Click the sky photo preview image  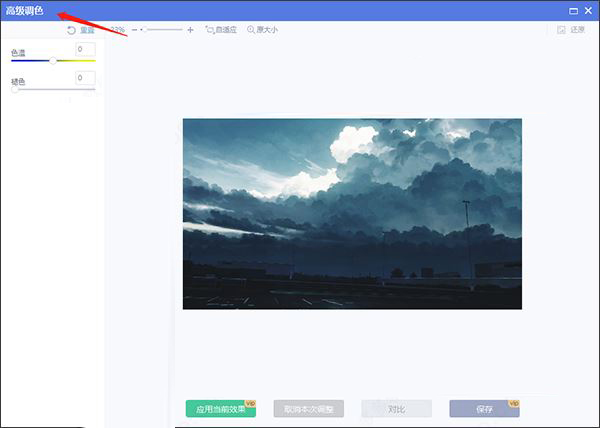(352, 214)
